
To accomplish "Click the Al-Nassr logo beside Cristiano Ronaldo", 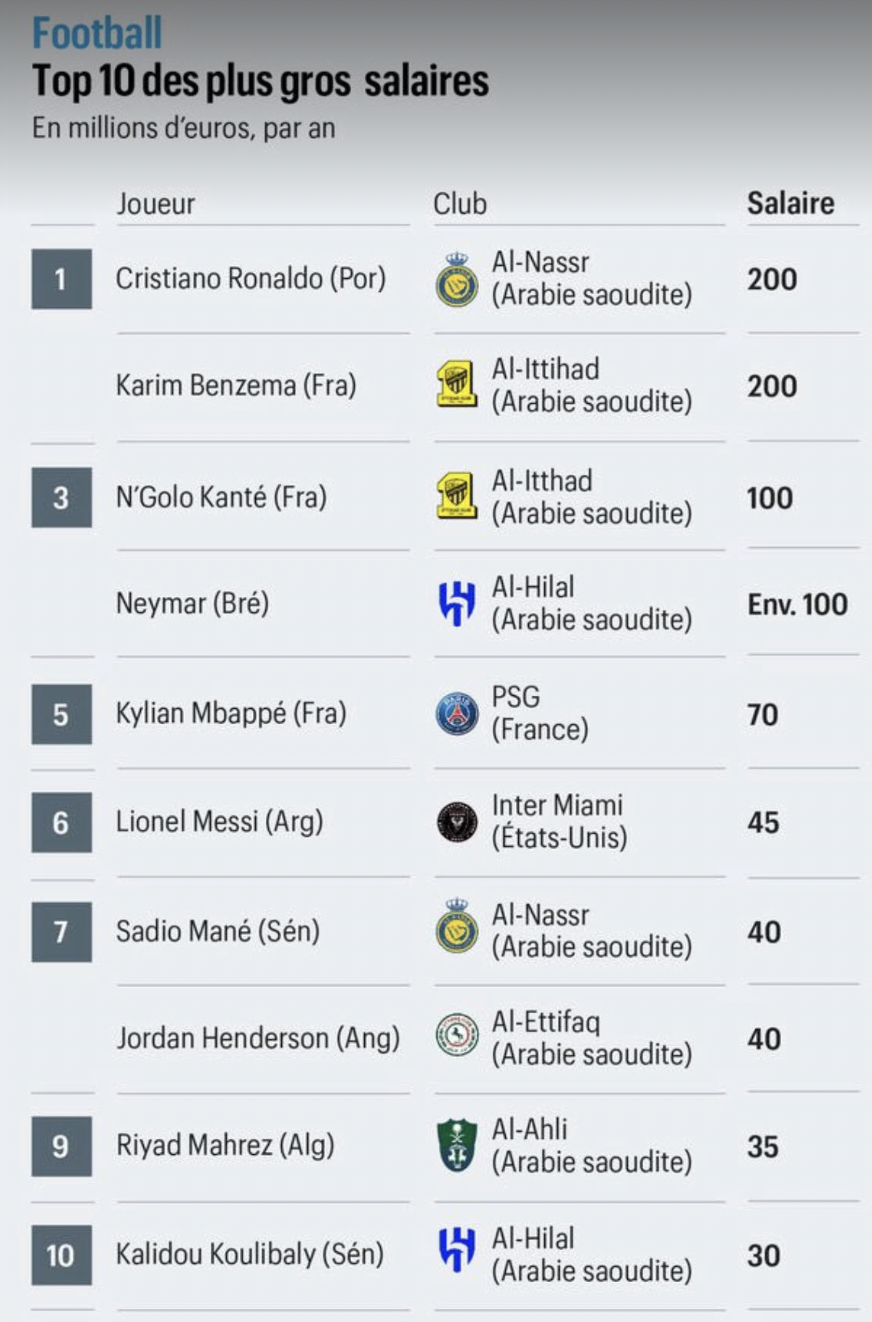I will pyautogui.click(x=457, y=279).
